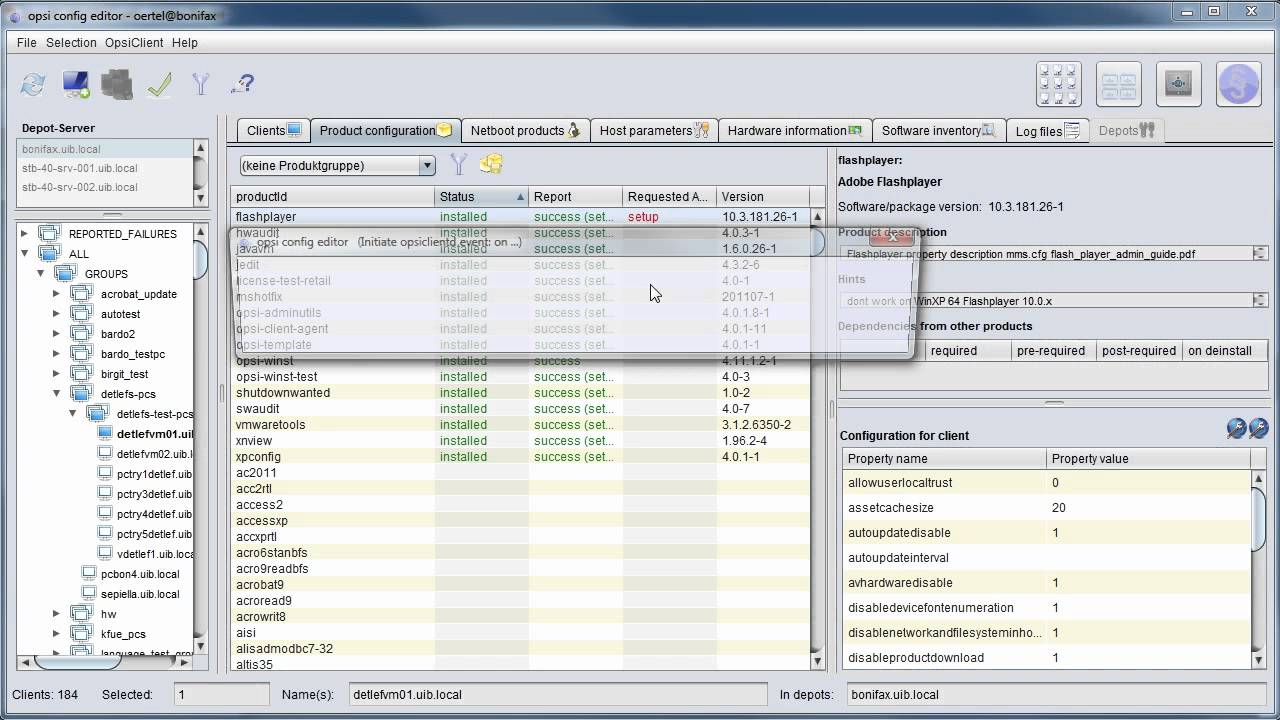Click the right blue pin icon above properties
1280x720 pixels.
click(1258, 429)
